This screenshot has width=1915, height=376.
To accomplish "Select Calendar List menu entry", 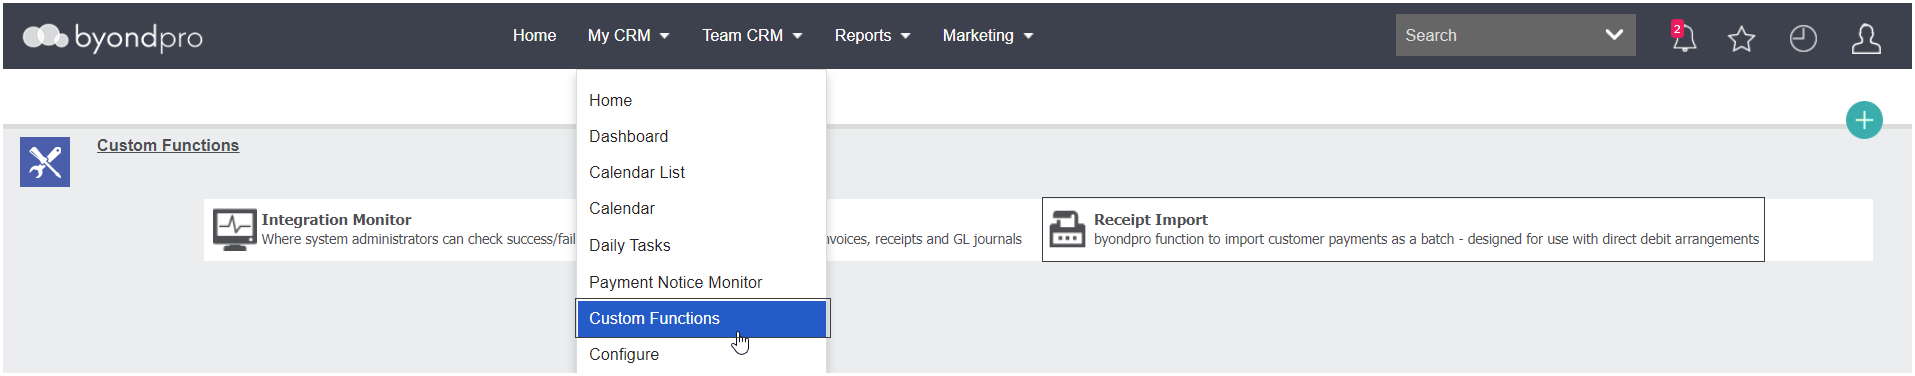I will coord(701,172).
